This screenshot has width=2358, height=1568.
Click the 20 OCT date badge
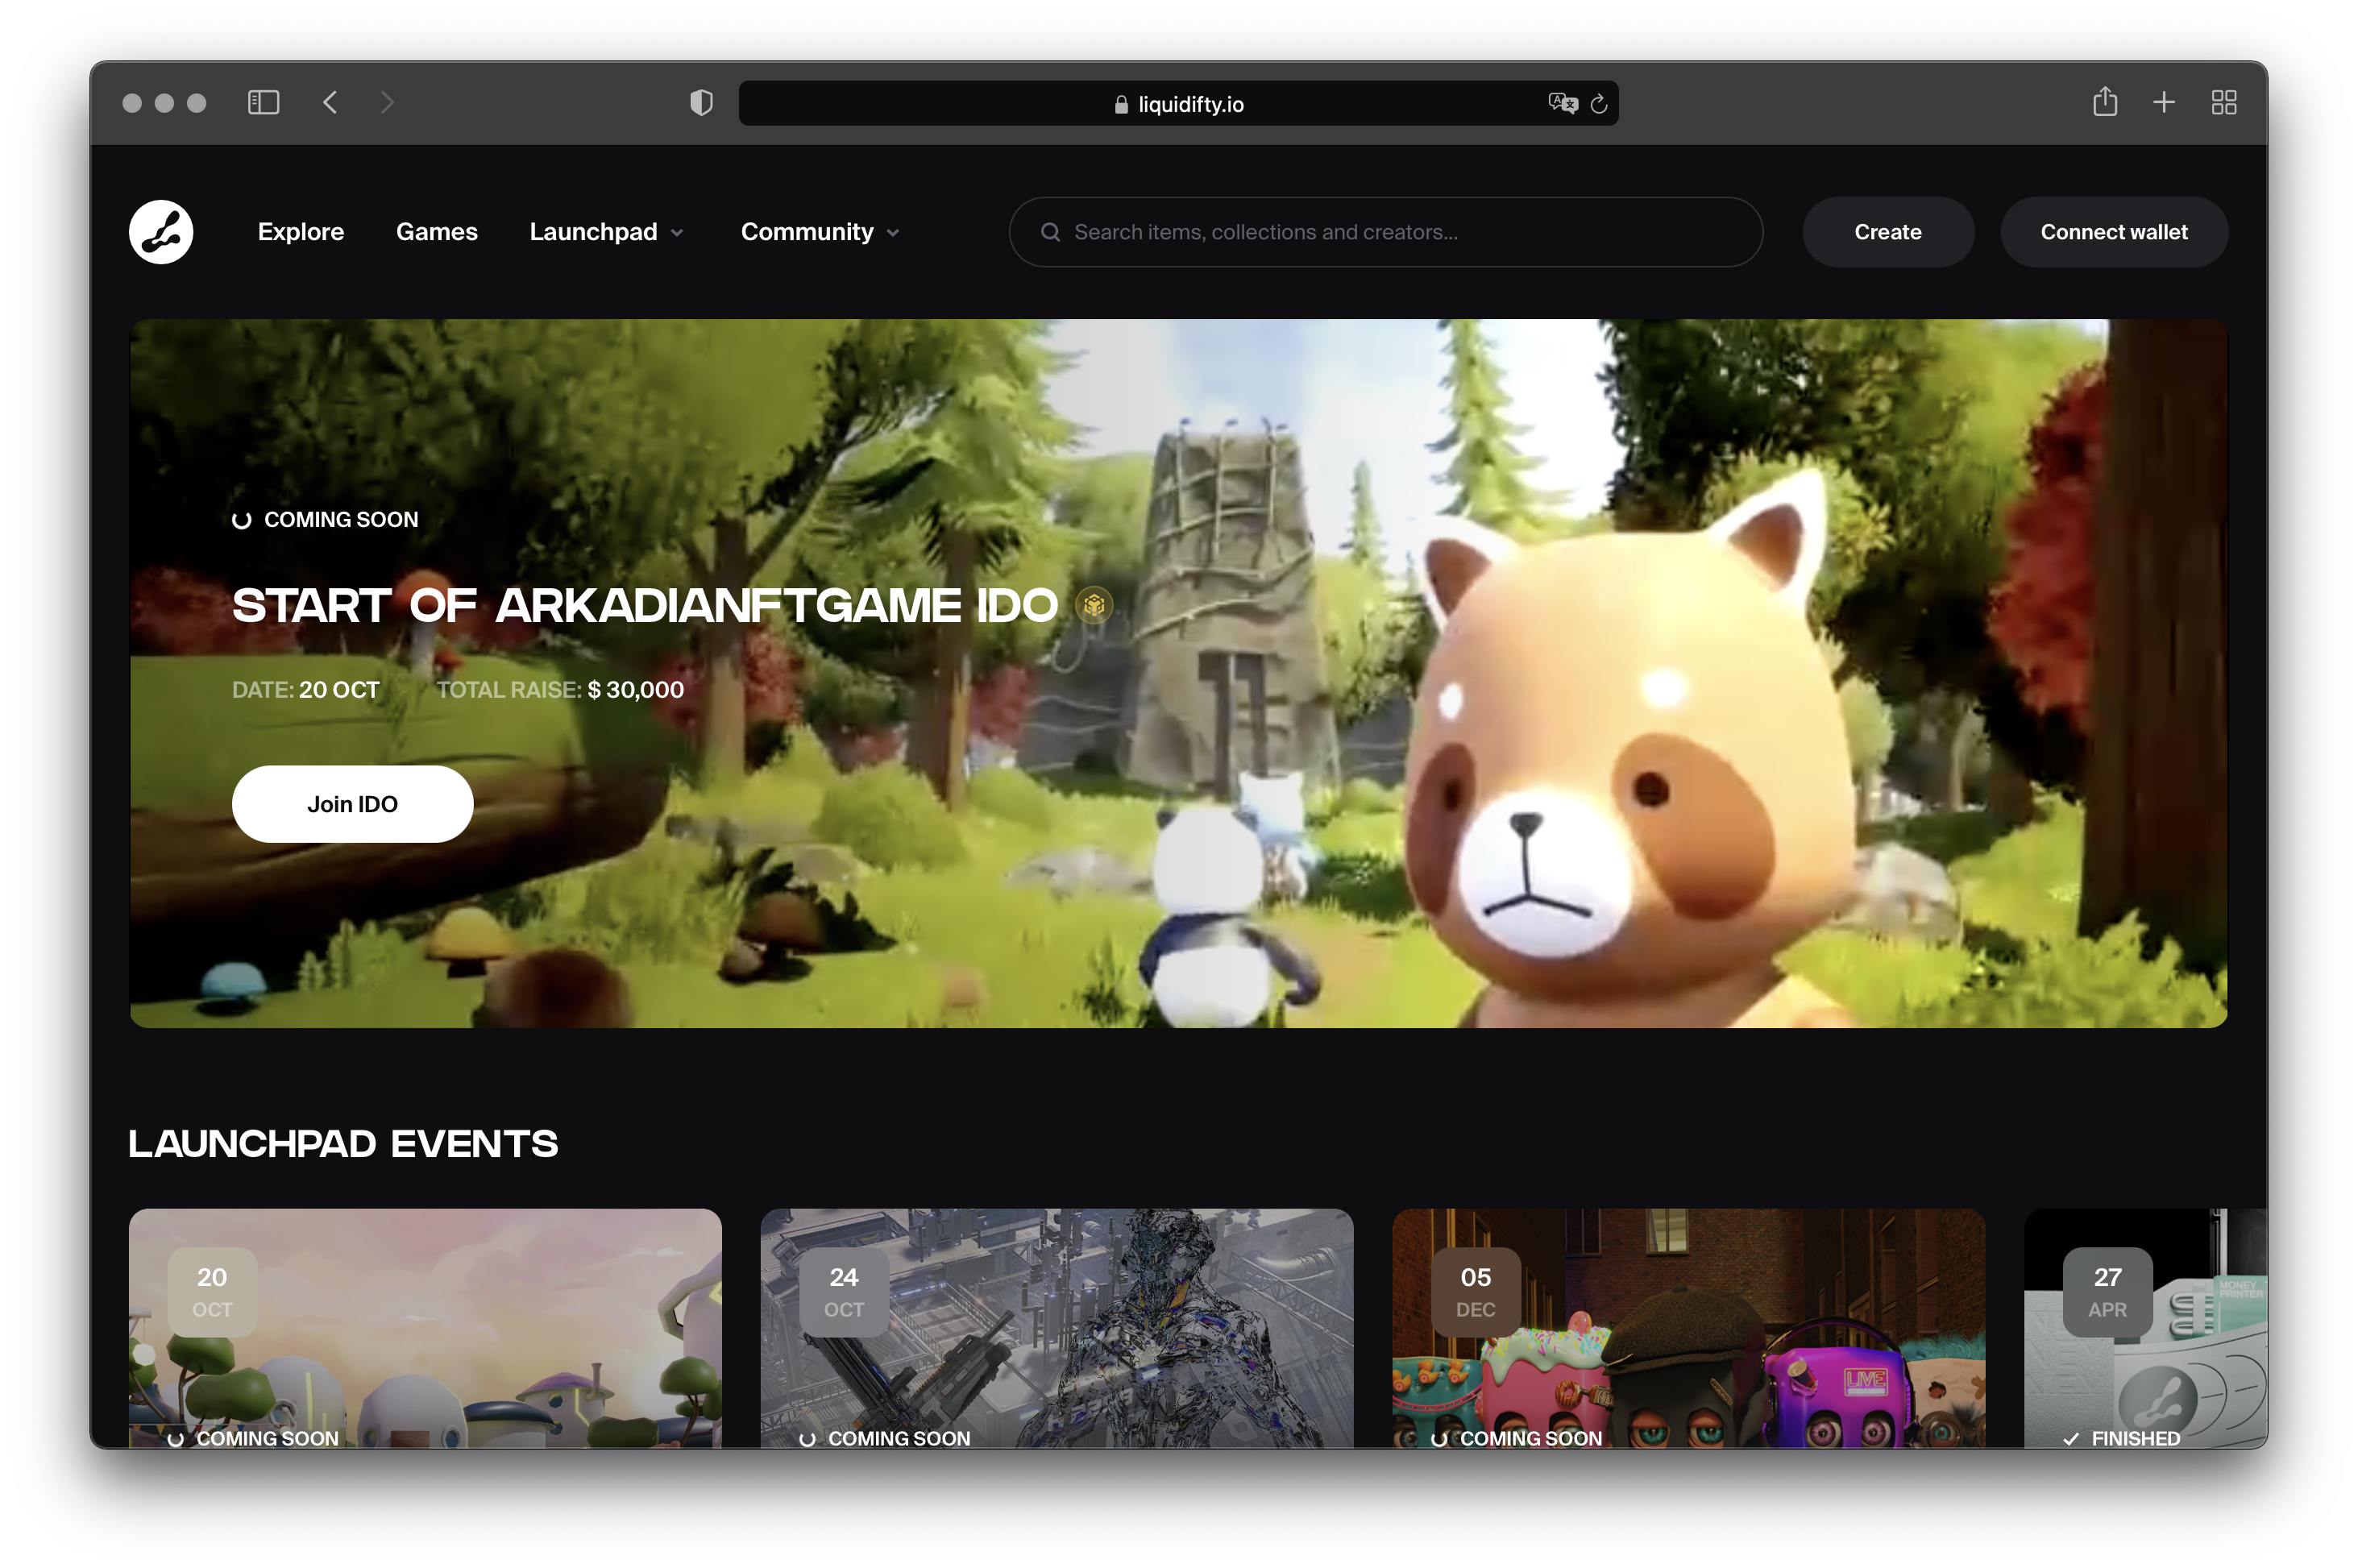[x=212, y=1292]
